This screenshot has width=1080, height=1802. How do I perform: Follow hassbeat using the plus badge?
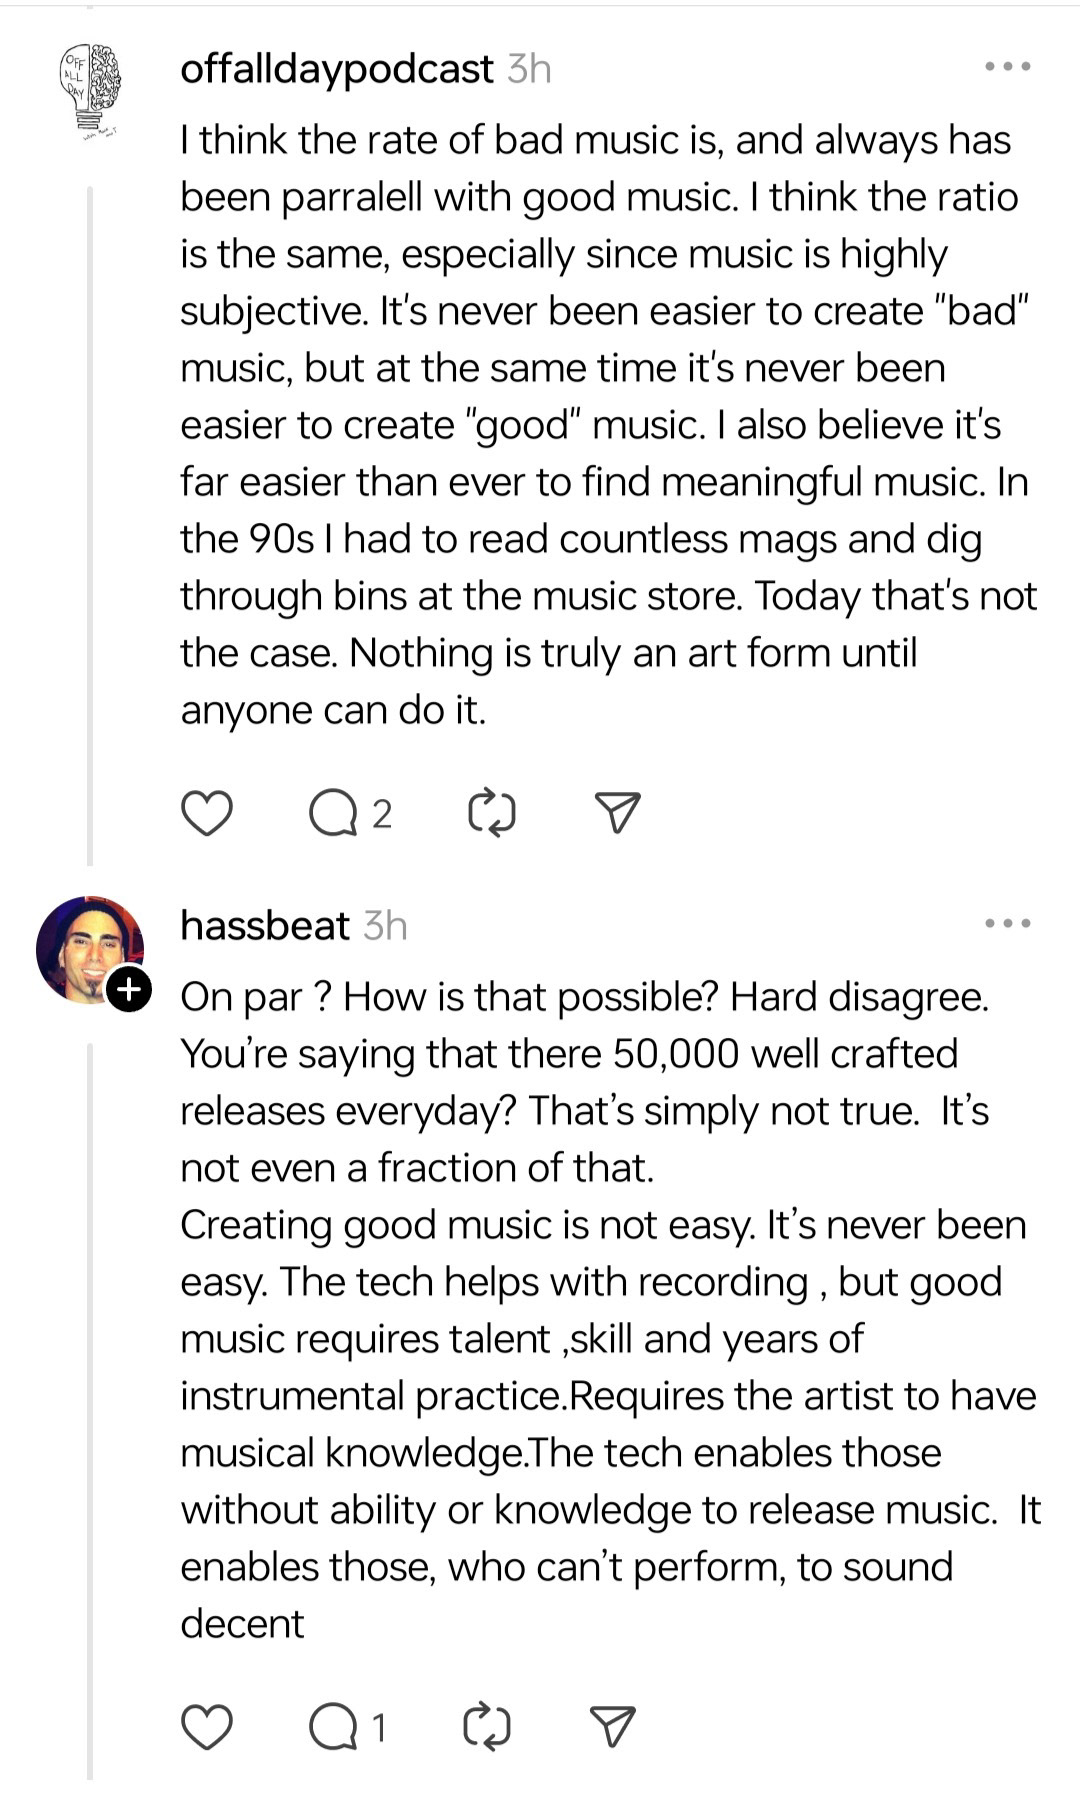(129, 989)
